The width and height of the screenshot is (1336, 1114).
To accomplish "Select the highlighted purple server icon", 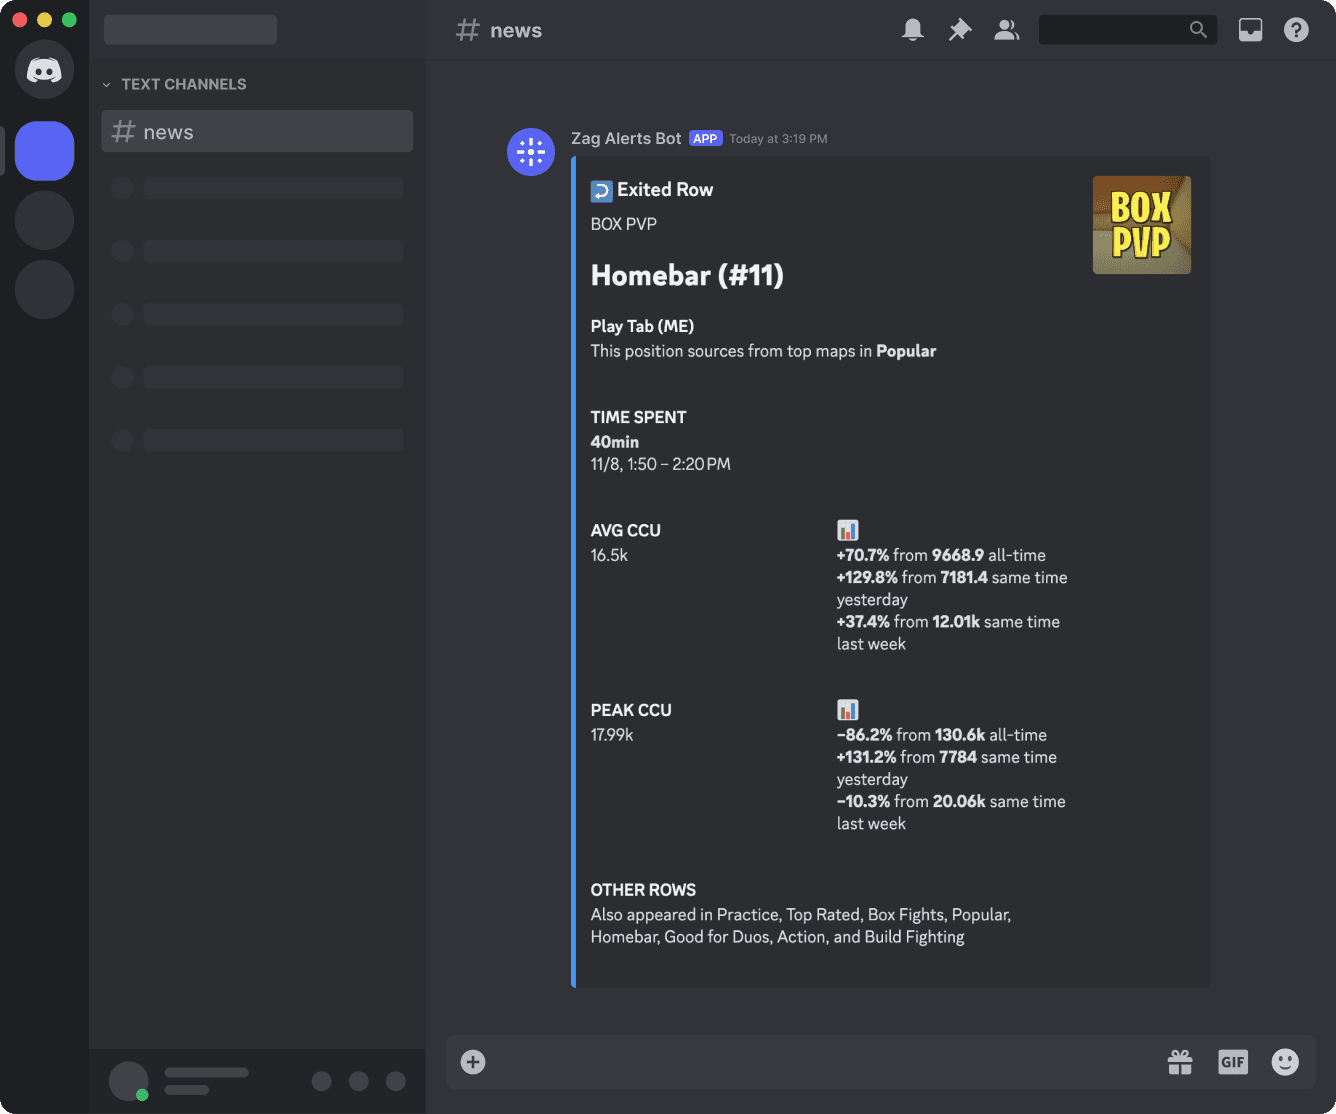I will point(44,151).
